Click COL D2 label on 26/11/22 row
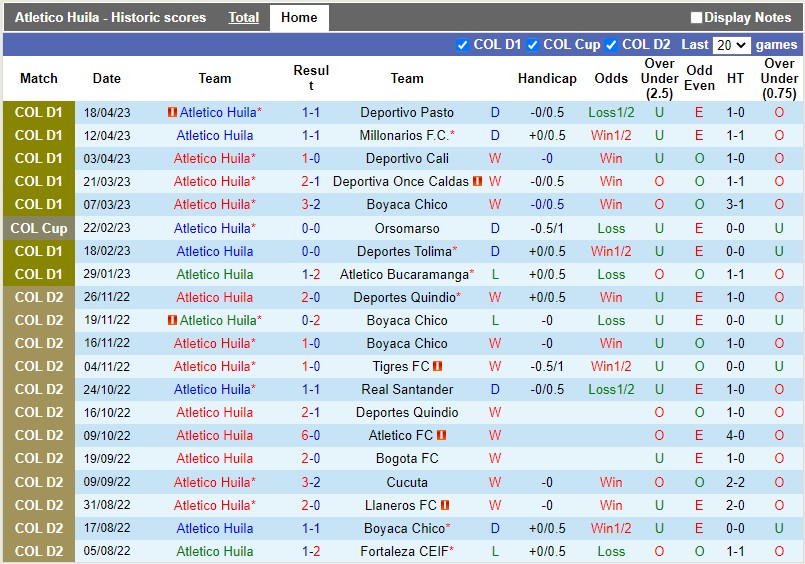The height and width of the screenshot is (564, 805). [39, 297]
